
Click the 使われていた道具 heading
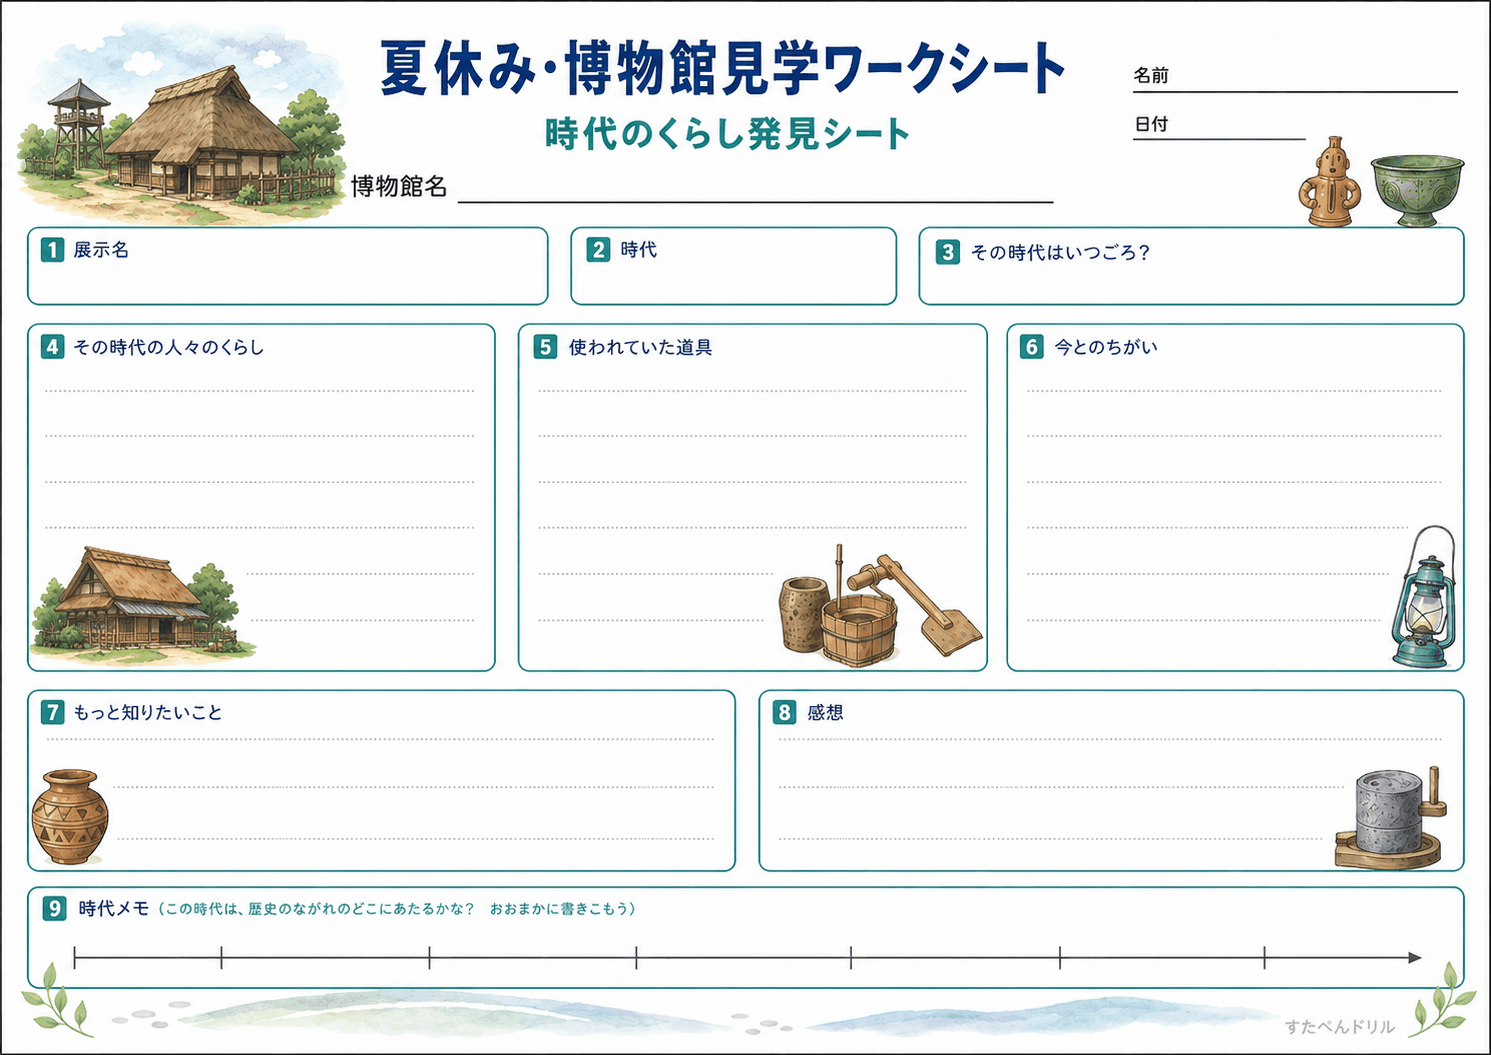(640, 347)
